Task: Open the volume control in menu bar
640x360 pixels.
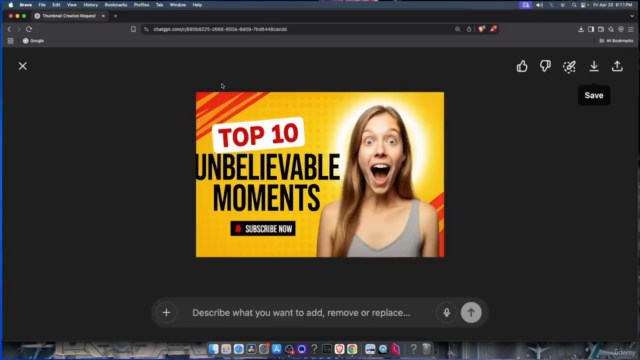Action: [540, 5]
